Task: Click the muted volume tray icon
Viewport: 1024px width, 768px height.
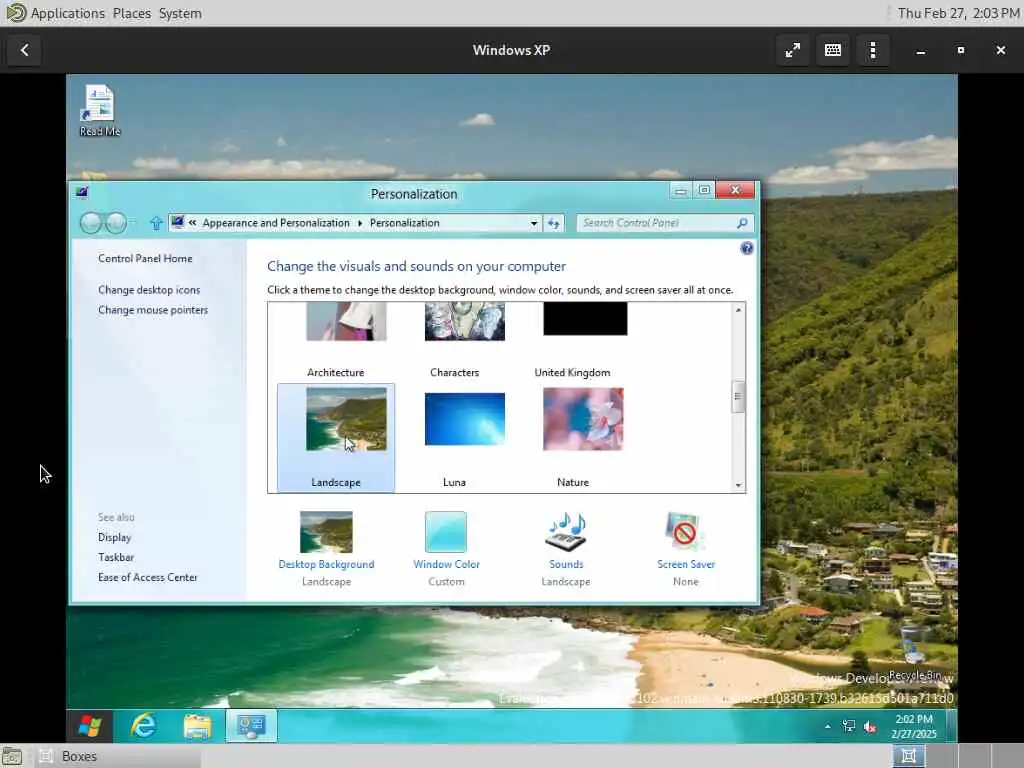Action: point(870,726)
